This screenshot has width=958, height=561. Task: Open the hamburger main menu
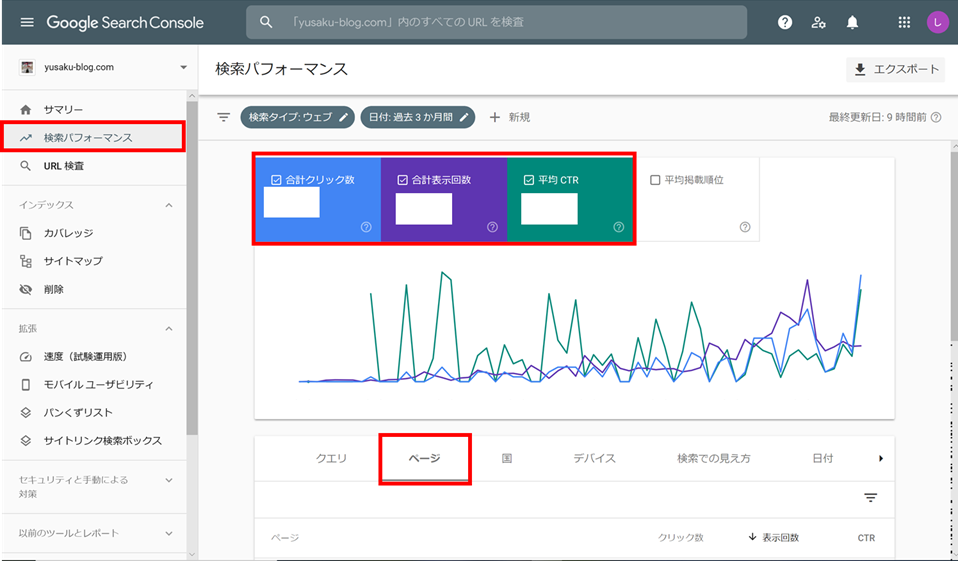click(27, 23)
